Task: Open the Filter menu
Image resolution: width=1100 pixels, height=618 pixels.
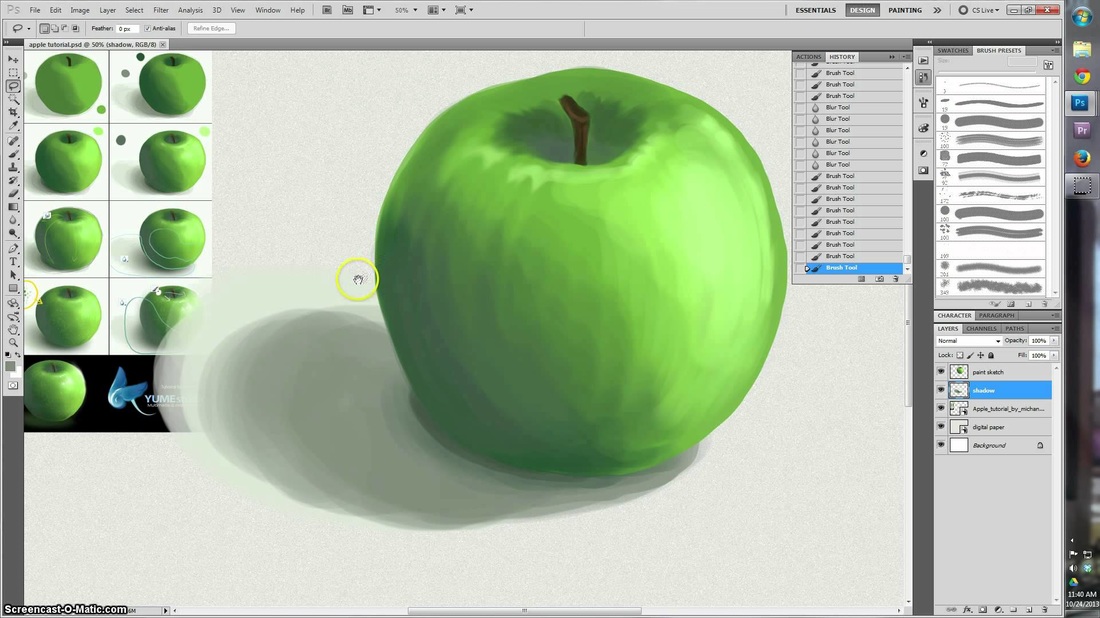Action: pos(160,10)
